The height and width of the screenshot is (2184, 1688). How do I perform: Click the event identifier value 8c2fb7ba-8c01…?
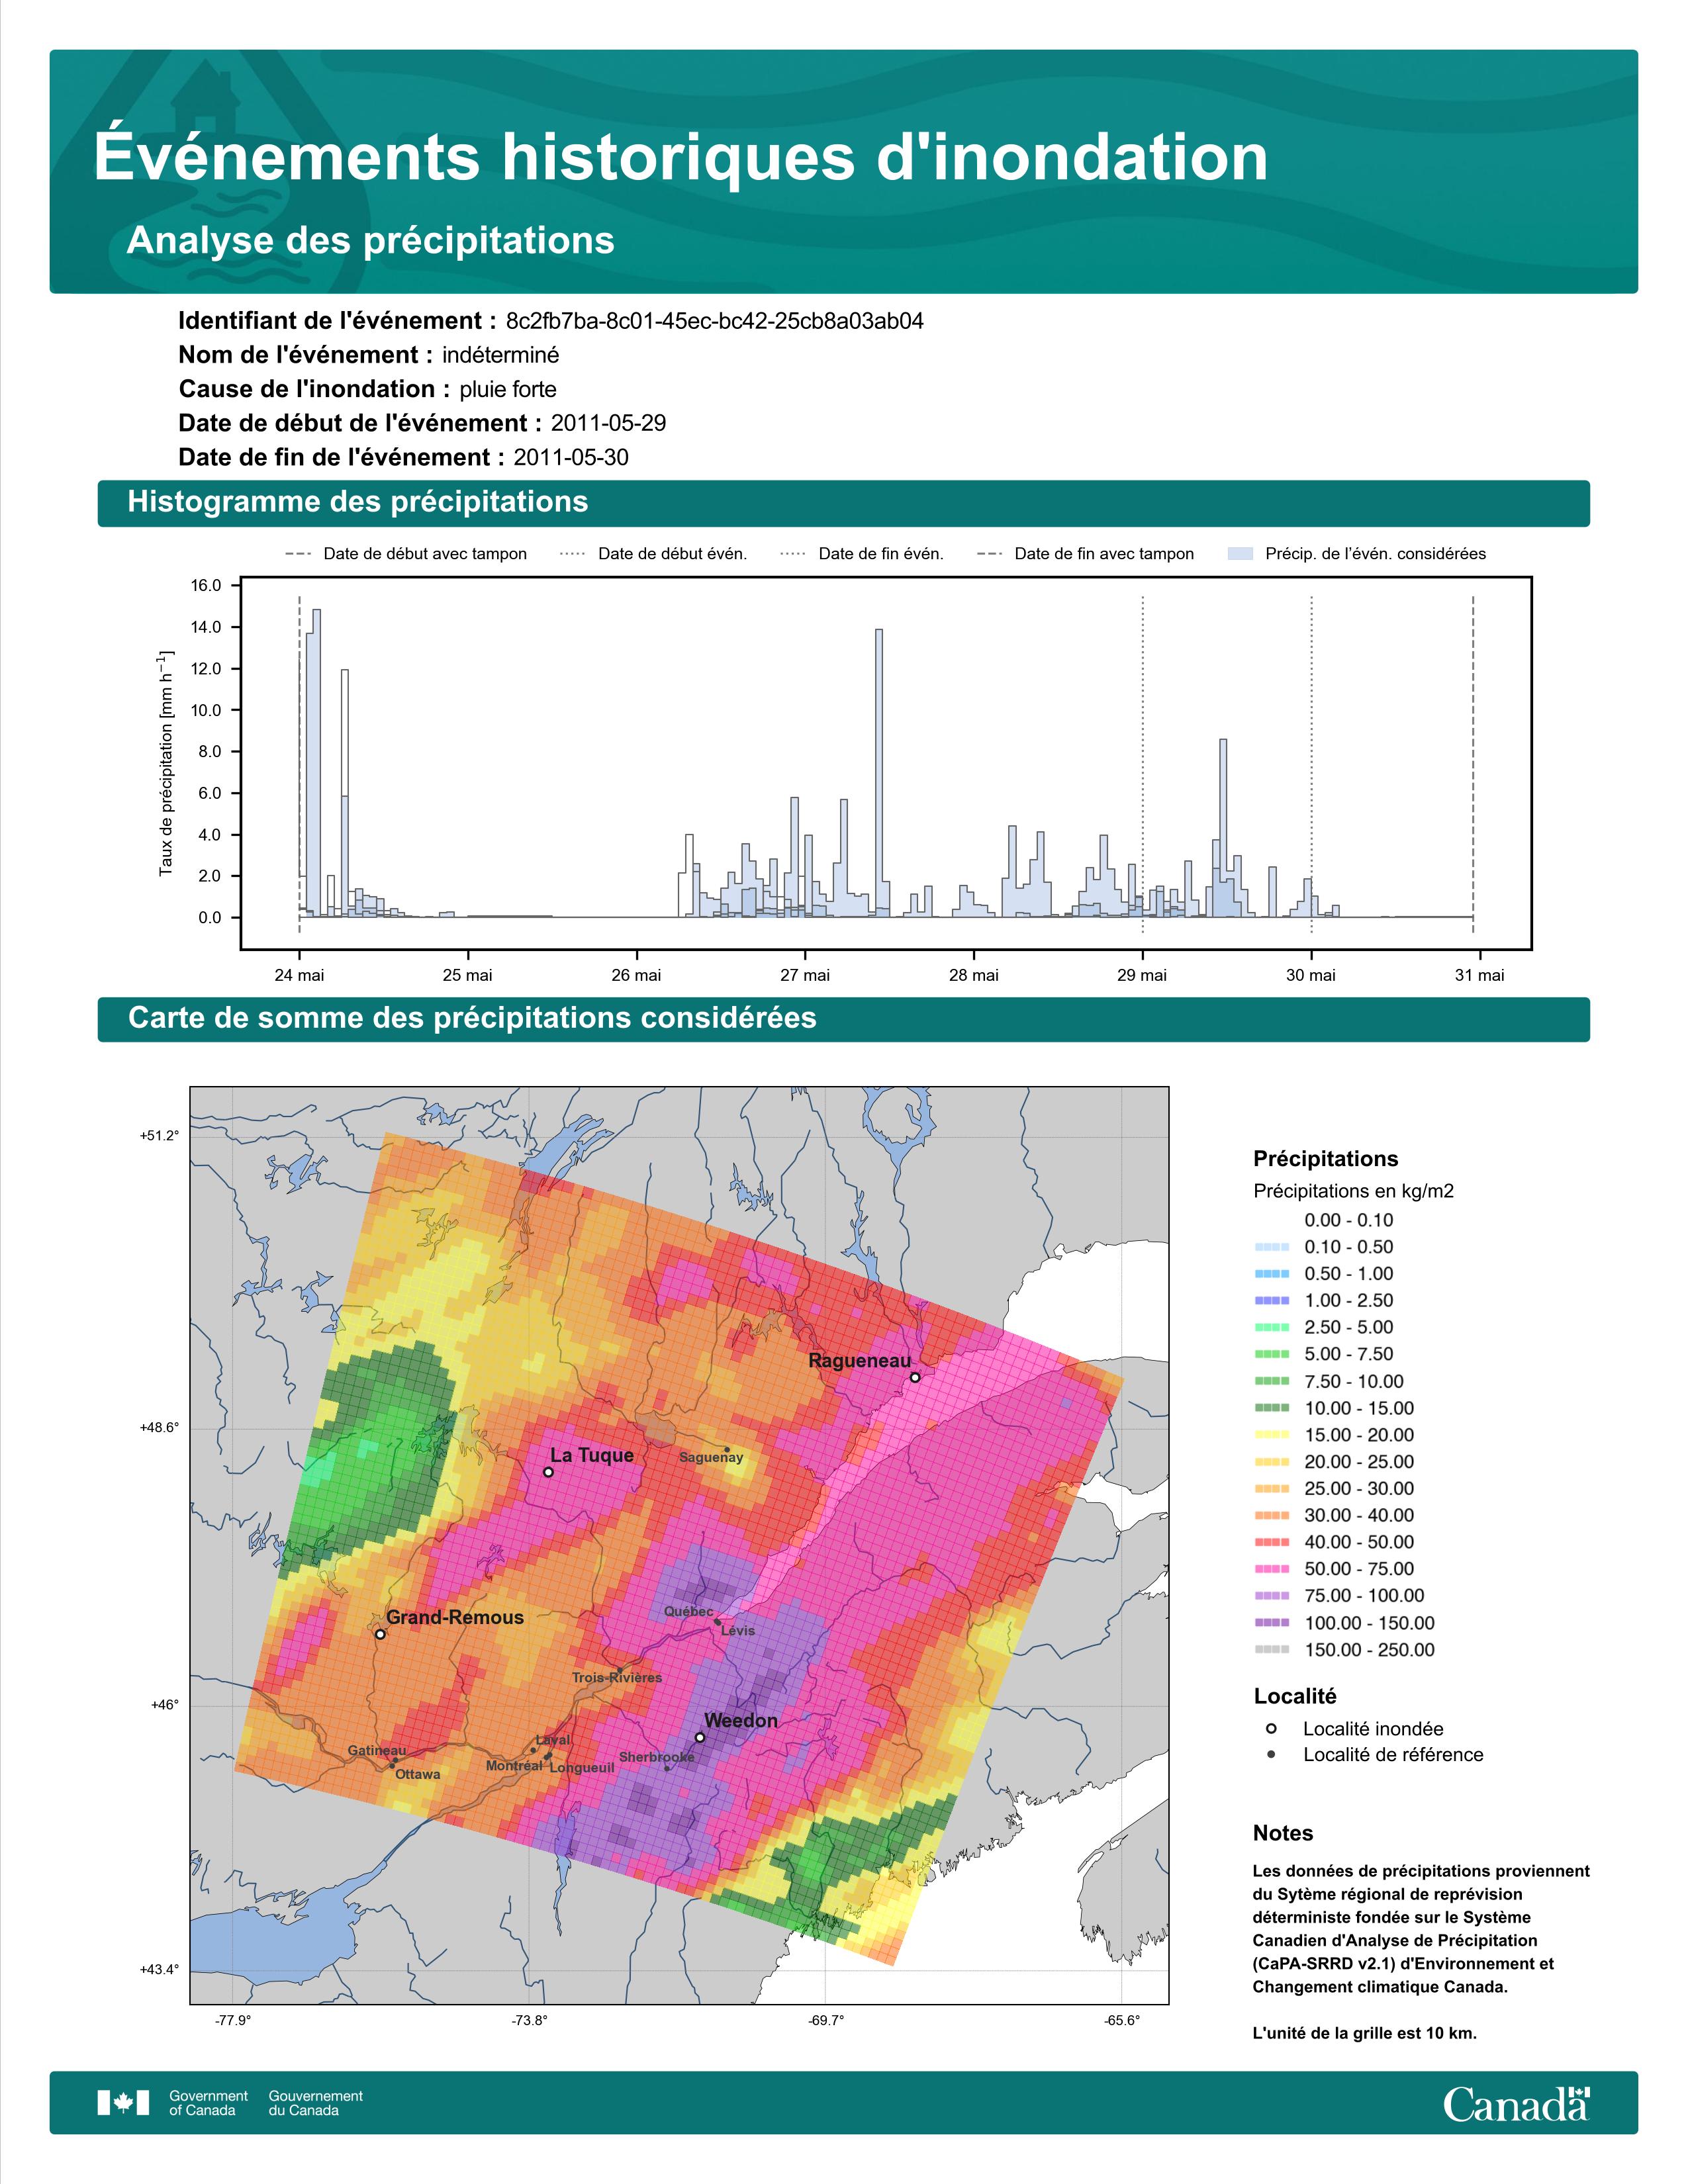point(715,321)
